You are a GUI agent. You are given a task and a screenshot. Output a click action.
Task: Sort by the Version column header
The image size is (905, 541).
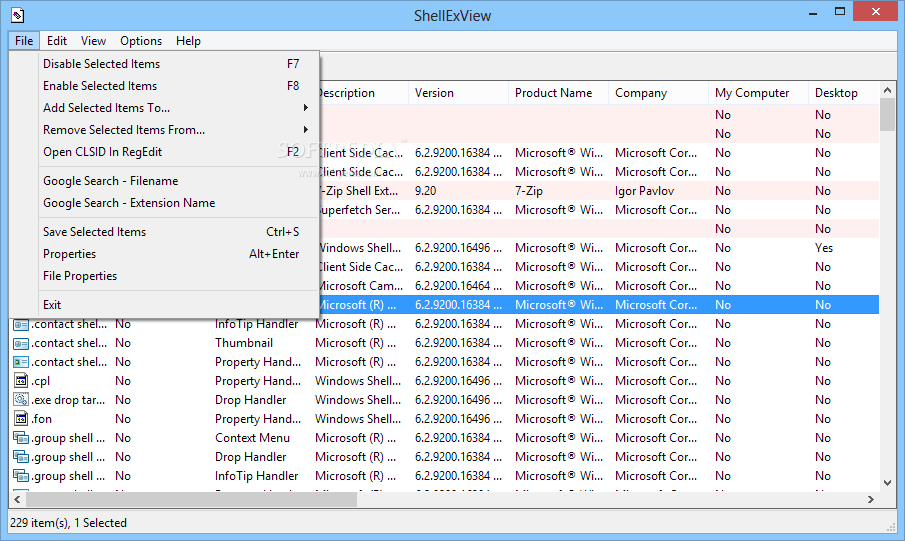point(434,93)
